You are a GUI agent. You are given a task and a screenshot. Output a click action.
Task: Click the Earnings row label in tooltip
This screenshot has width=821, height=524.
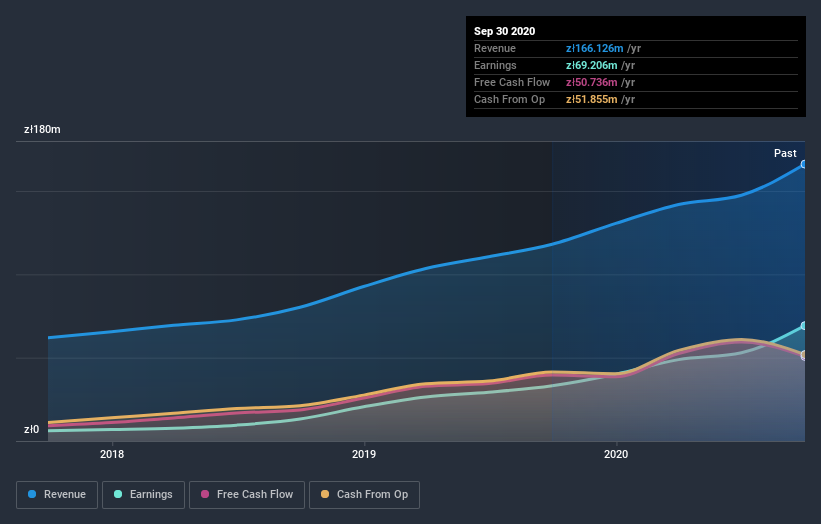point(495,65)
